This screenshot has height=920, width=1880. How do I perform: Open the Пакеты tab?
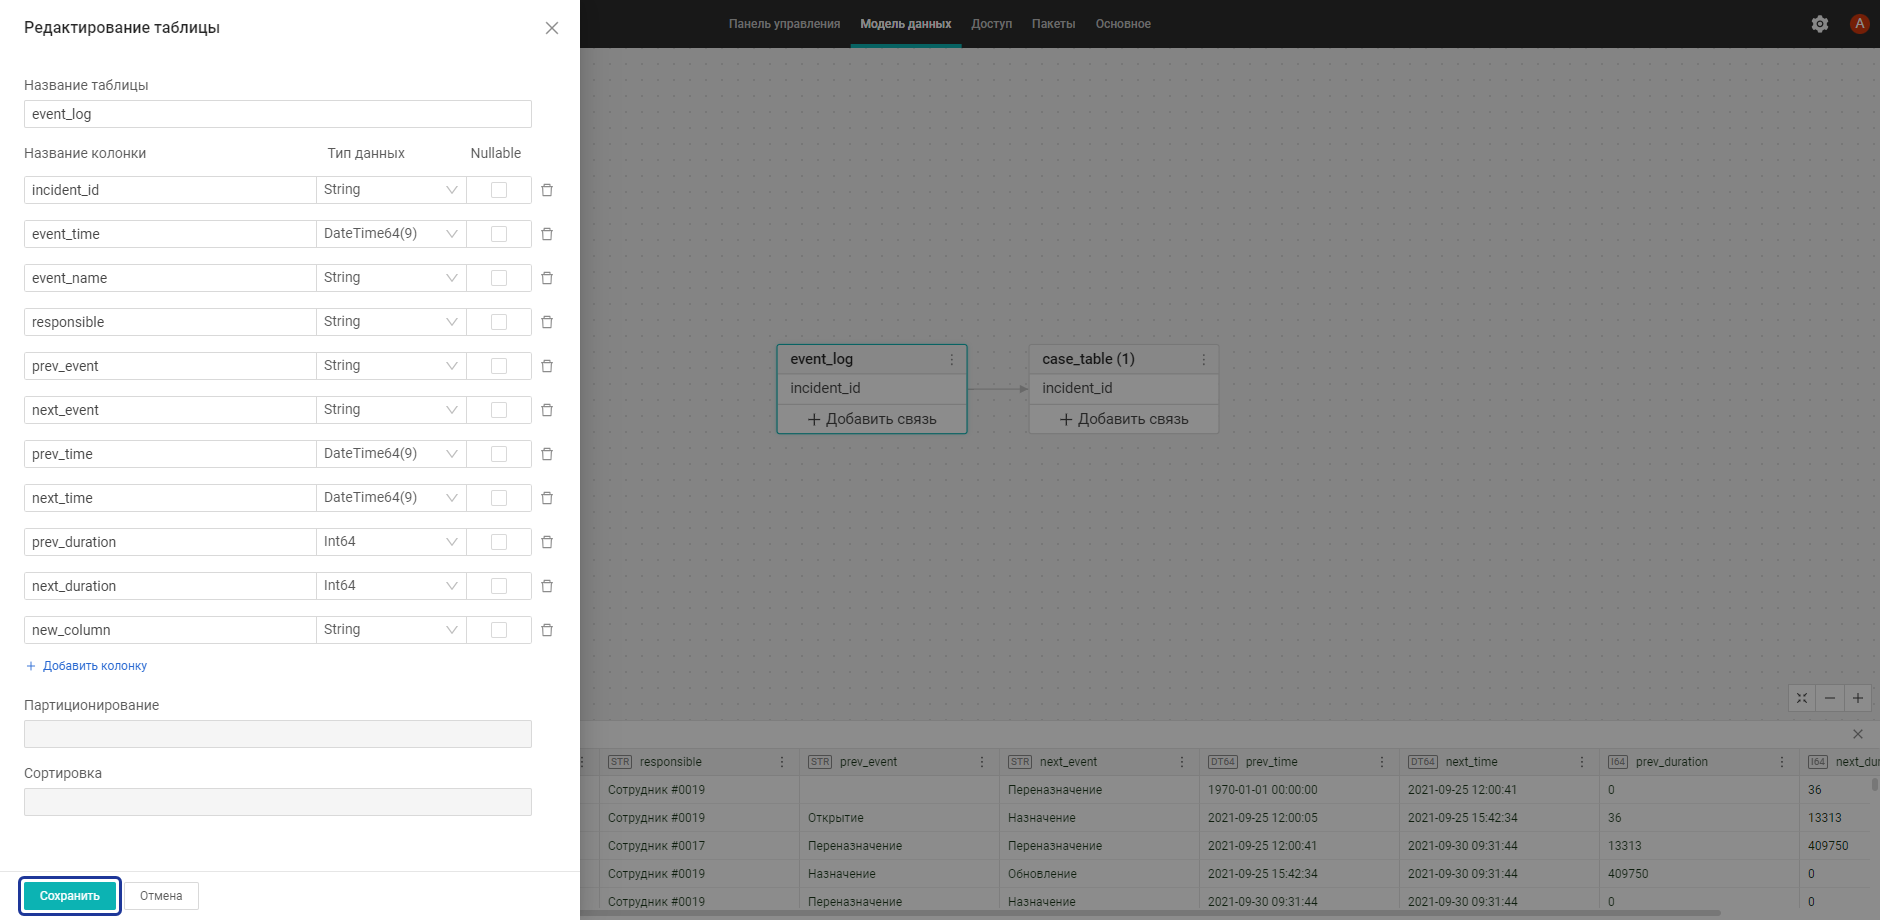pyautogui.click(x=1054, y=24)
